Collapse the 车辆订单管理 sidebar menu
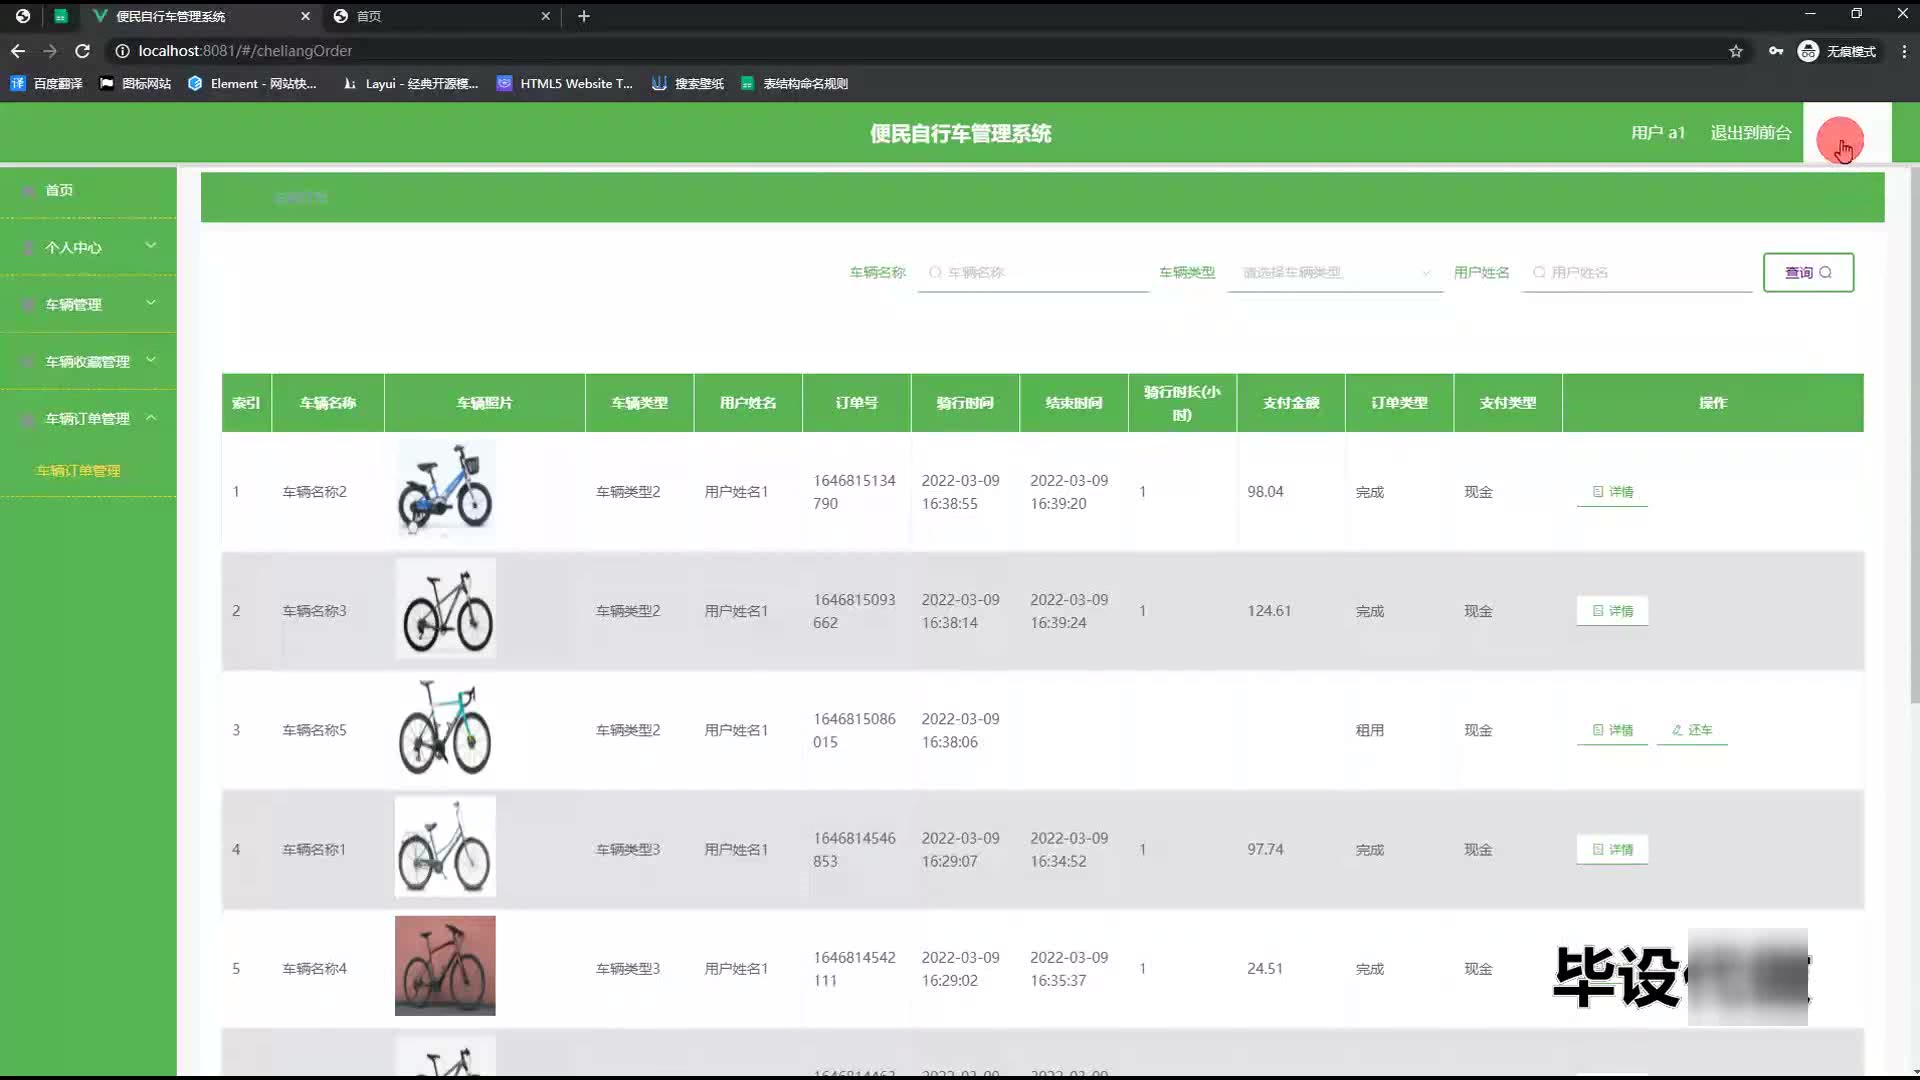Screen dimensions: 1920x1080 coord(88,418)
